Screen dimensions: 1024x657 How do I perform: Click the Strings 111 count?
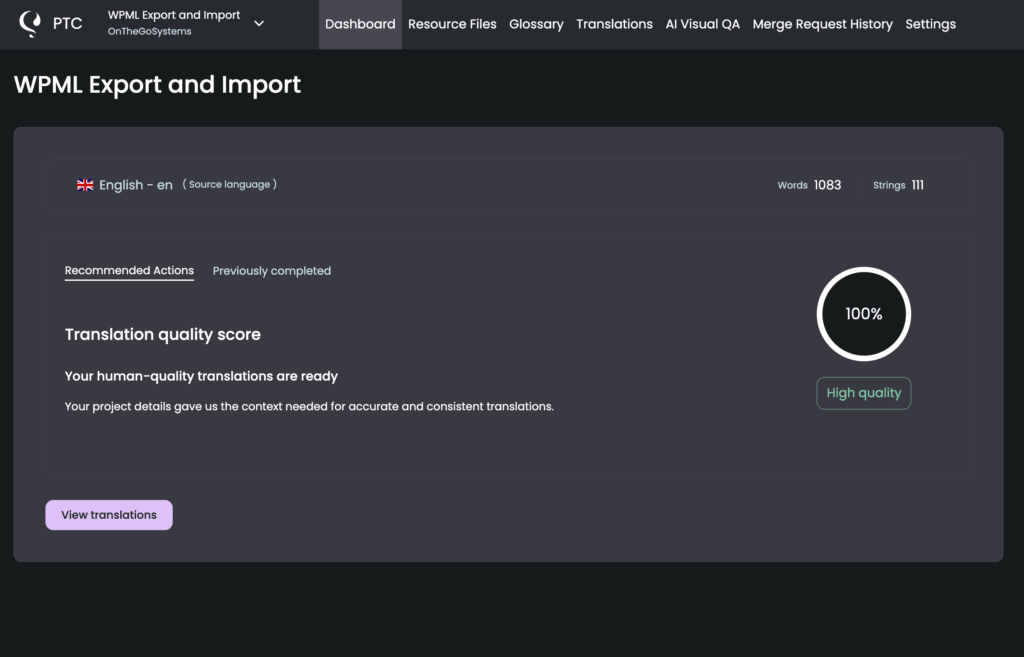pos(898,185)
